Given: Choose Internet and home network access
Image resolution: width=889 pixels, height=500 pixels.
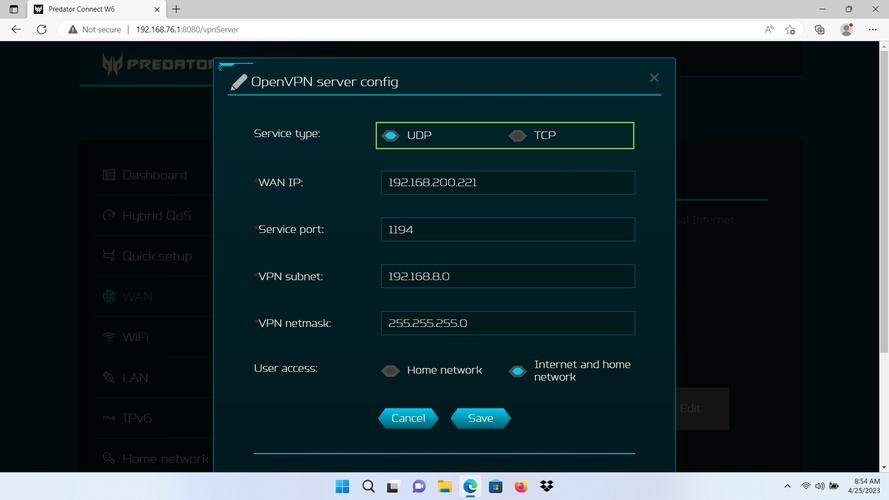Looking at the screenshot, I should (x=517, y=371).
